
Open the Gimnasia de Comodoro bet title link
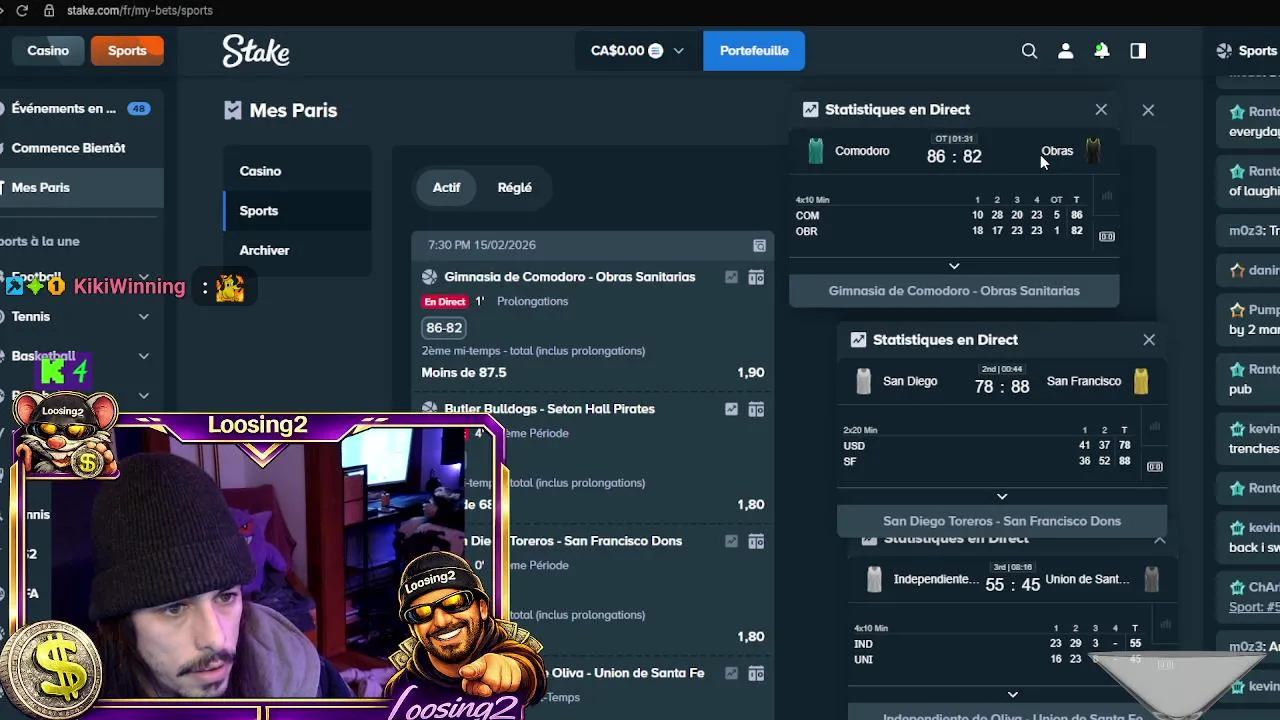coord(570,277)
